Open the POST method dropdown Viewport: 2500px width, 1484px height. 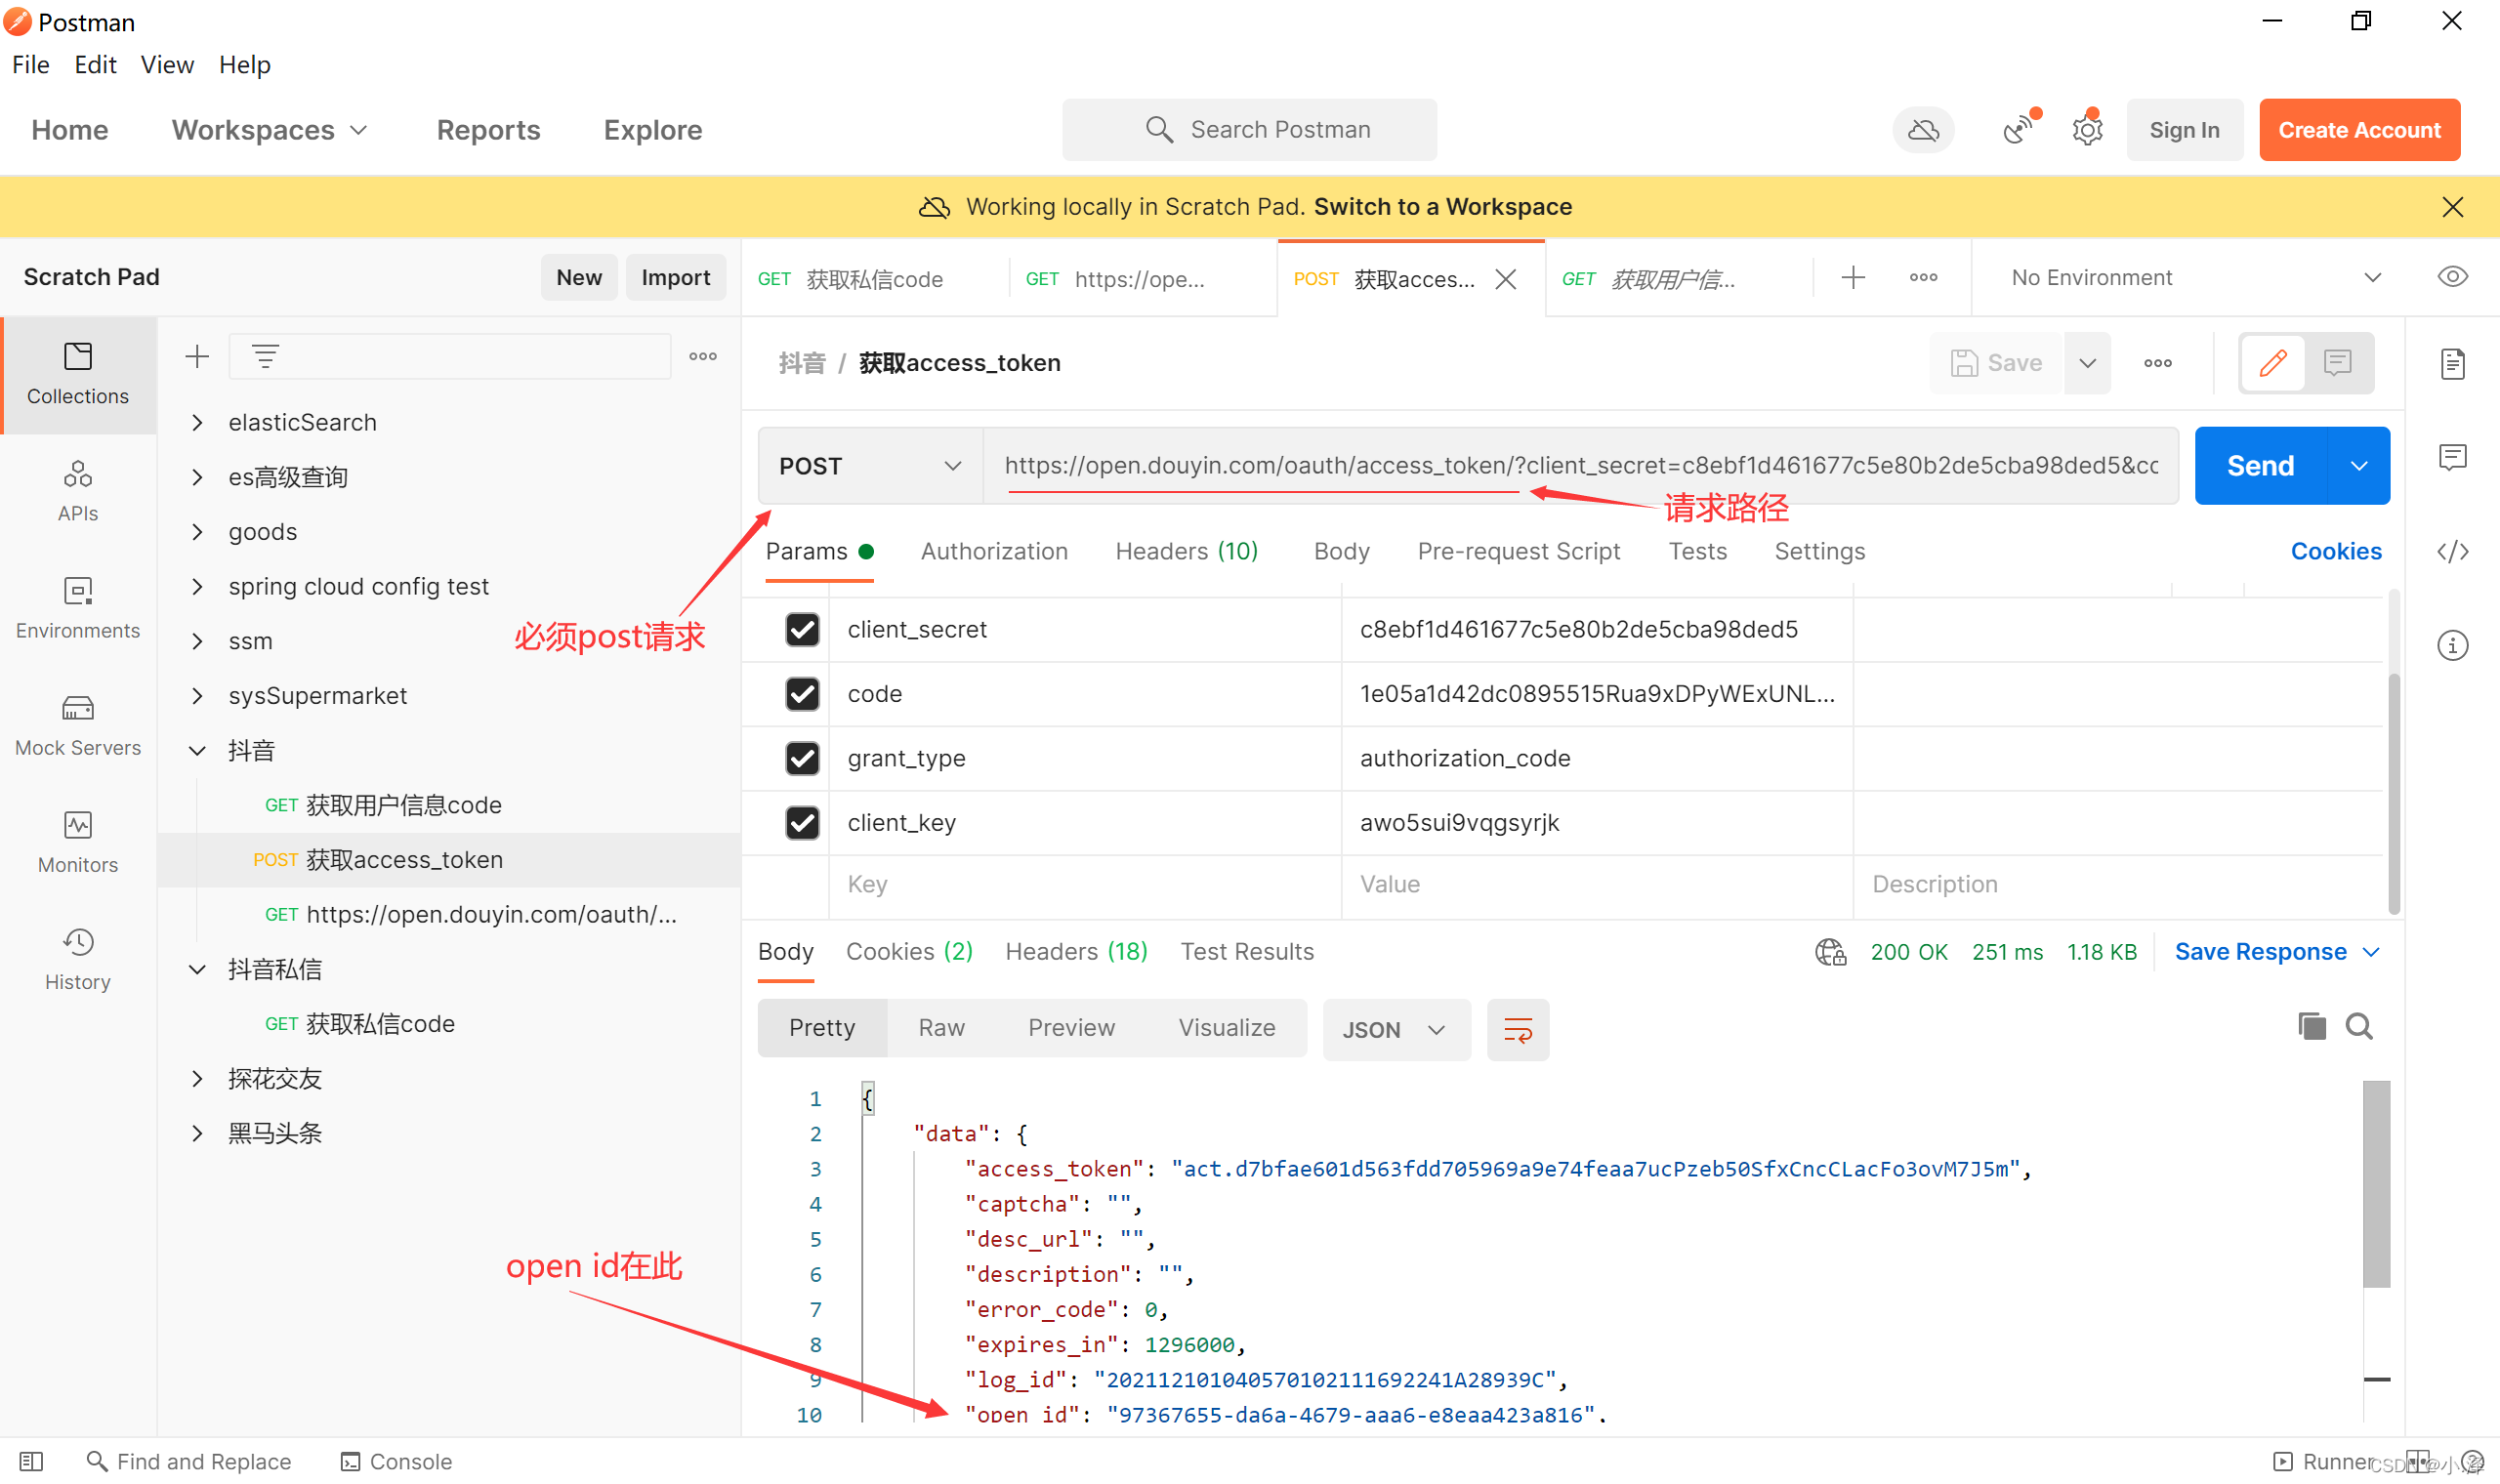[869, 466]
